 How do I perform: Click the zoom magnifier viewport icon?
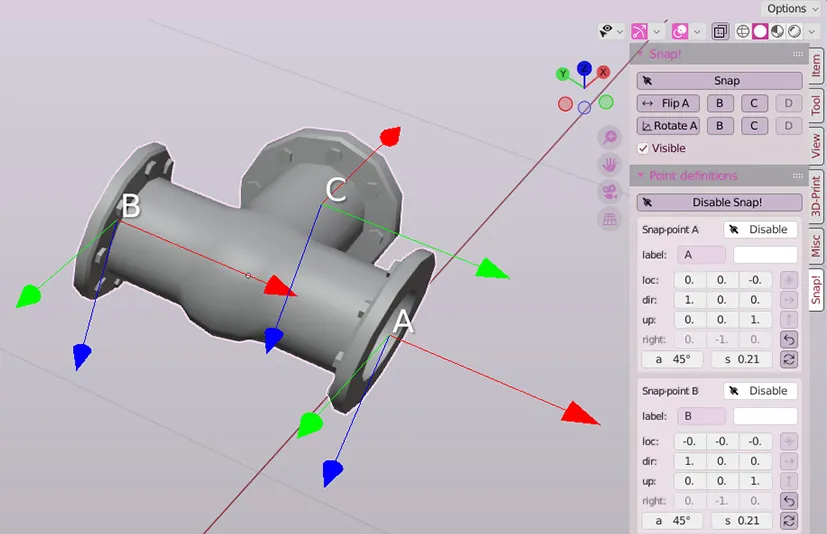610,138
